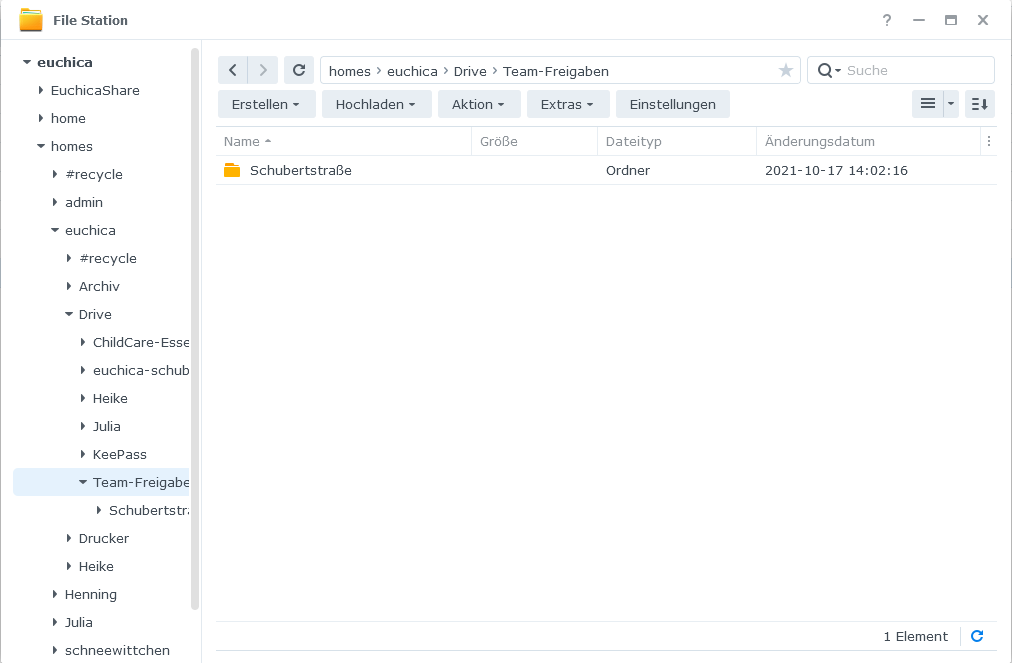Click the help question mark icon

click(x=887, y=20)
